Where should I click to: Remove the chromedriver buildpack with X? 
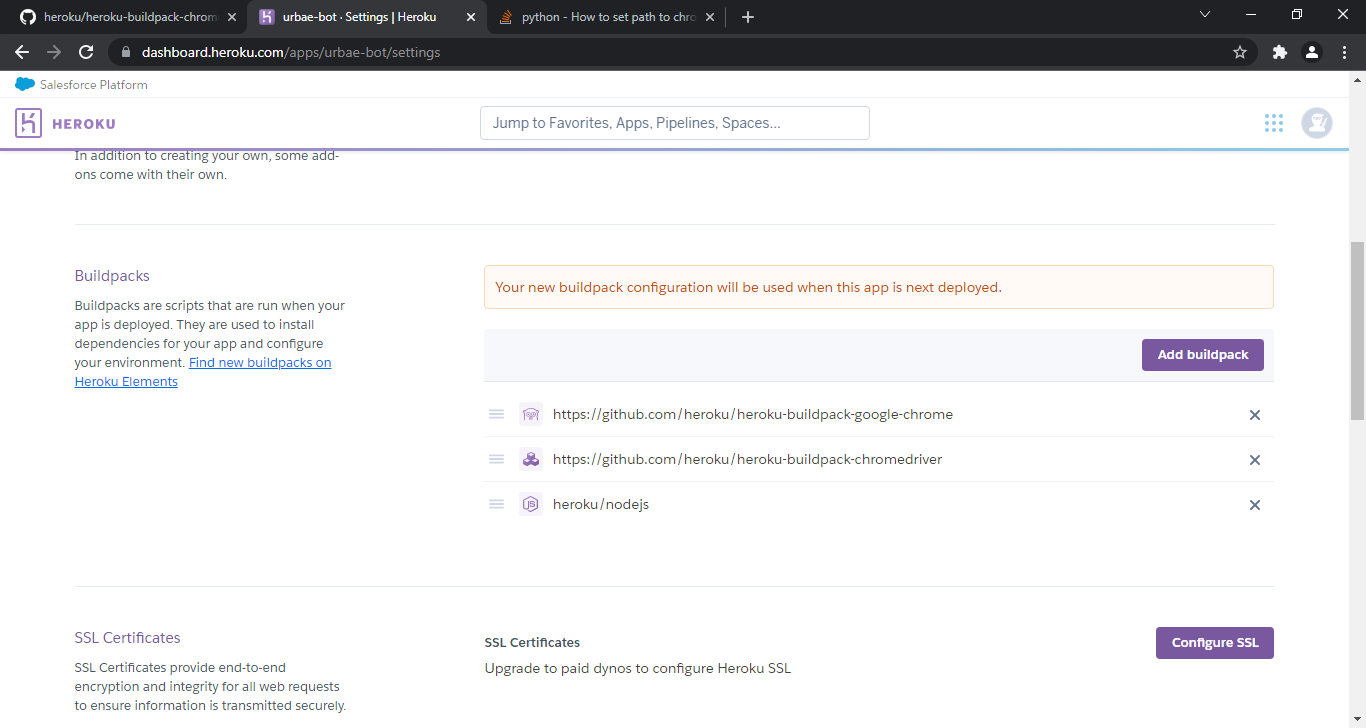[1254, 460]
